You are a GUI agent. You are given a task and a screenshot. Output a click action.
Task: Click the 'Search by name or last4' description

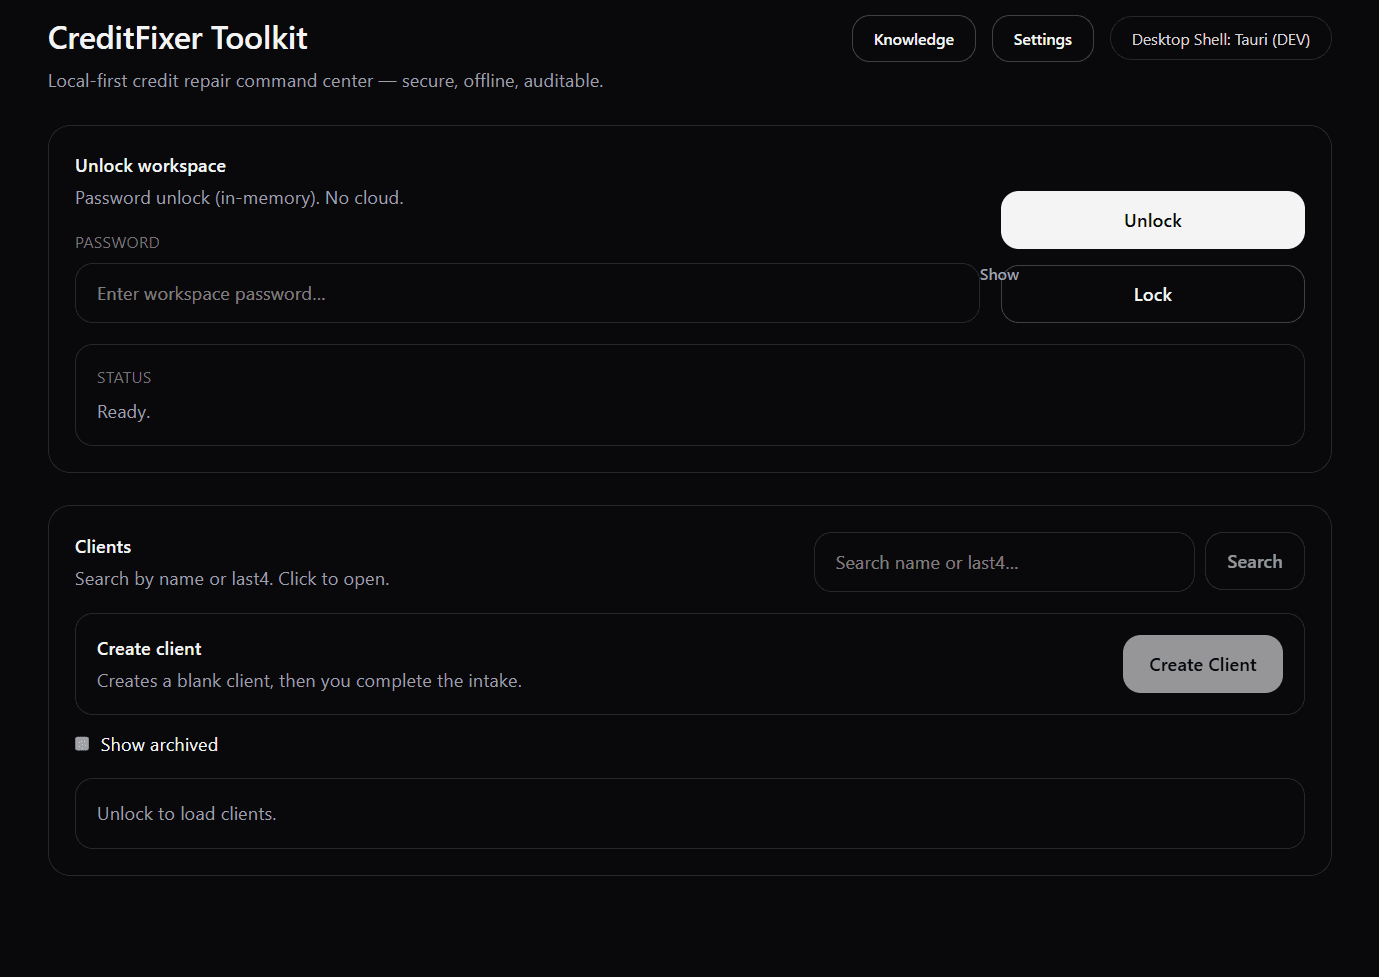point(232,579)
